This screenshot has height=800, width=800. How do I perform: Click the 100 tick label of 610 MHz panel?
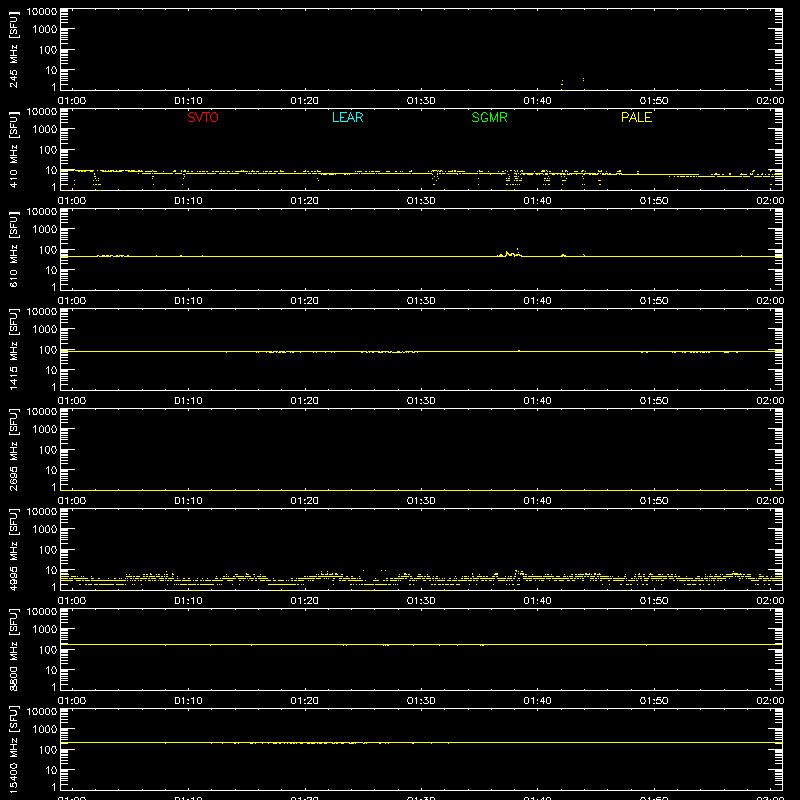(48, 250)
